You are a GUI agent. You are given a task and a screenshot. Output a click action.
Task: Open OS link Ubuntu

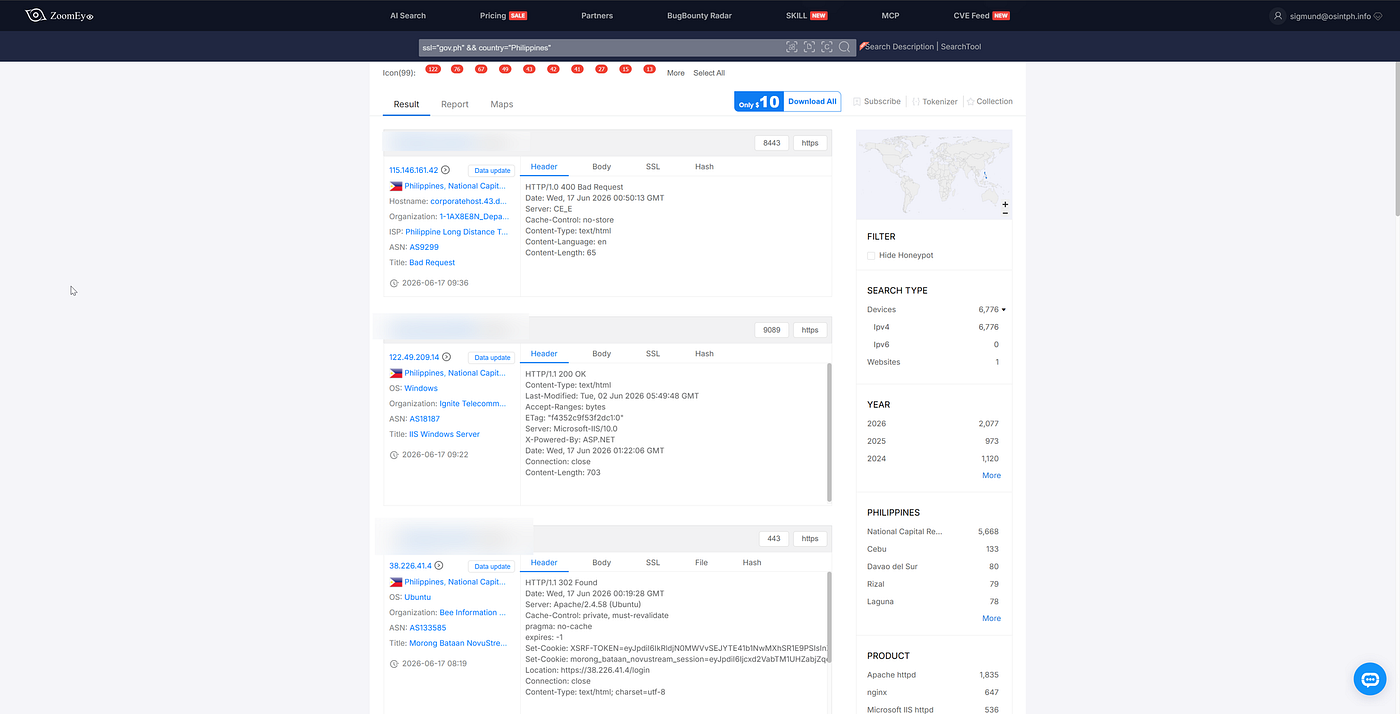418,597
